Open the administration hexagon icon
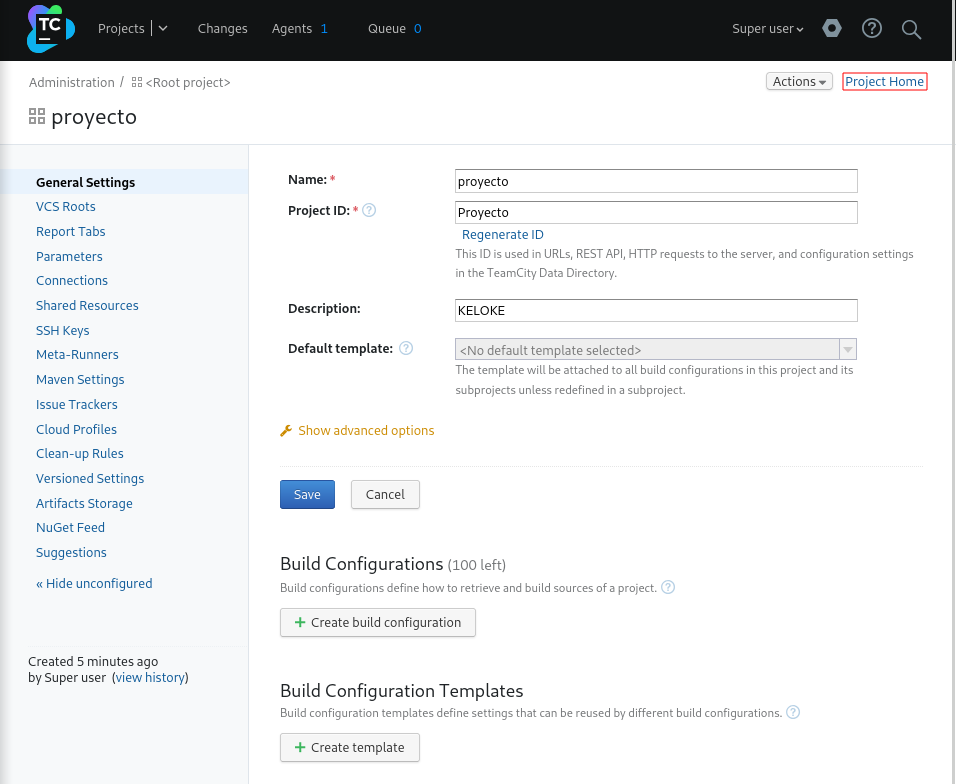The image size is (956, 784). pyautogui.click(x=832, y=28)
